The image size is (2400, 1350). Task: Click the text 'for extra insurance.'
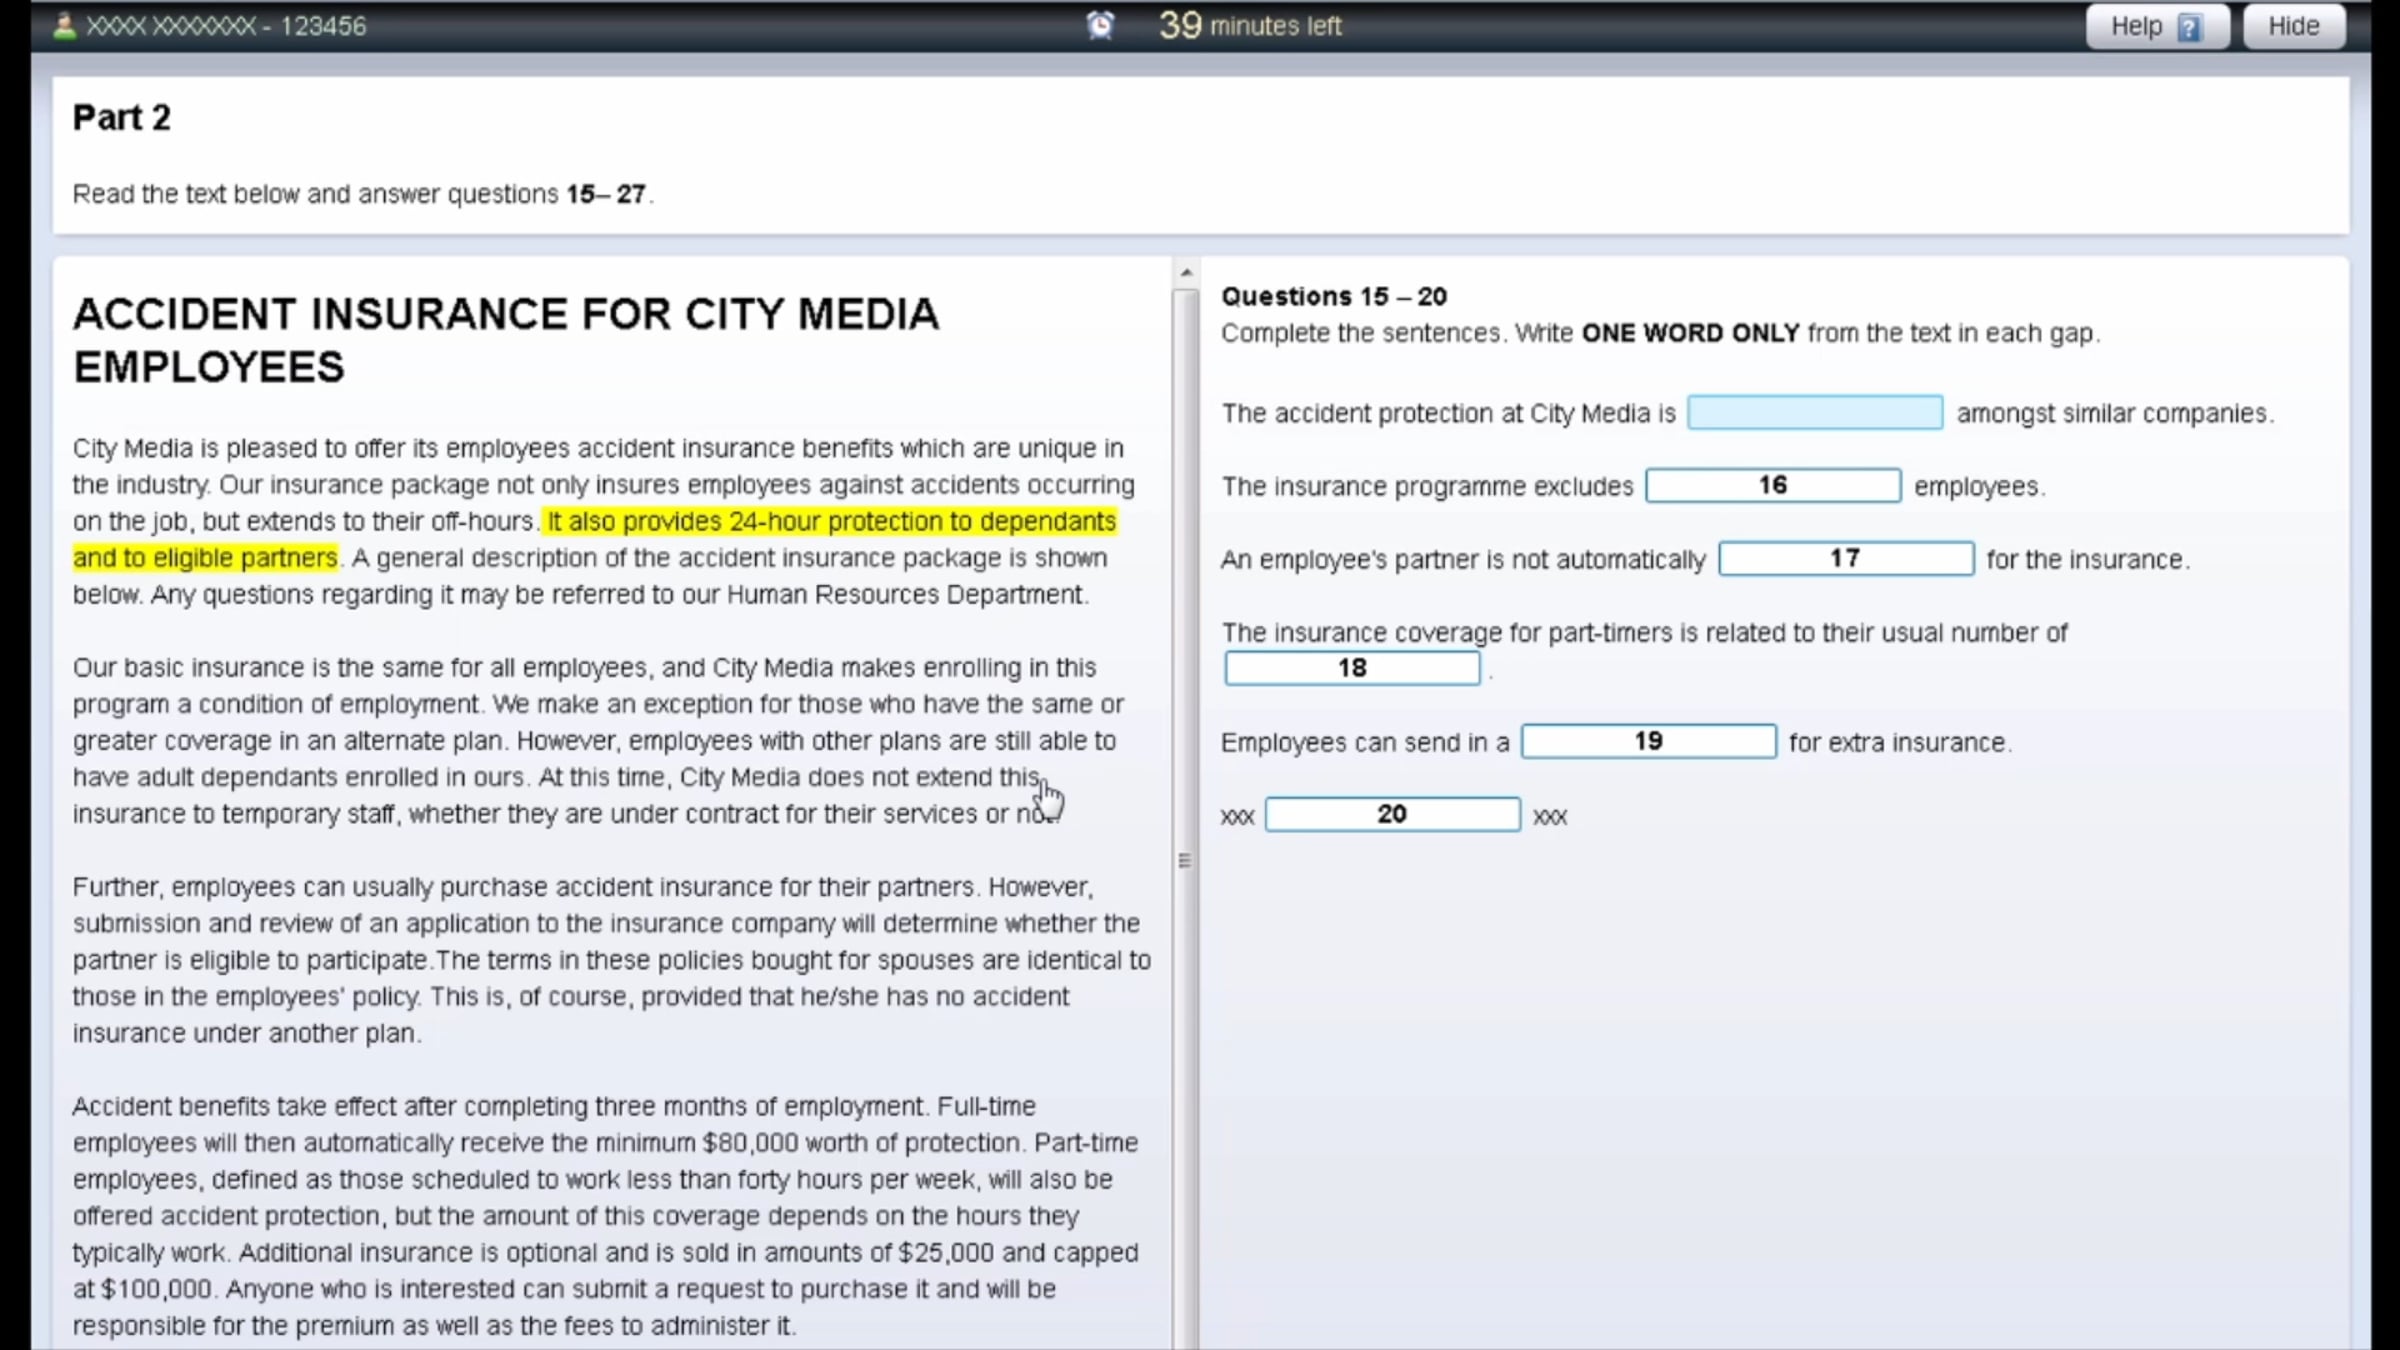pos(1900,742)
